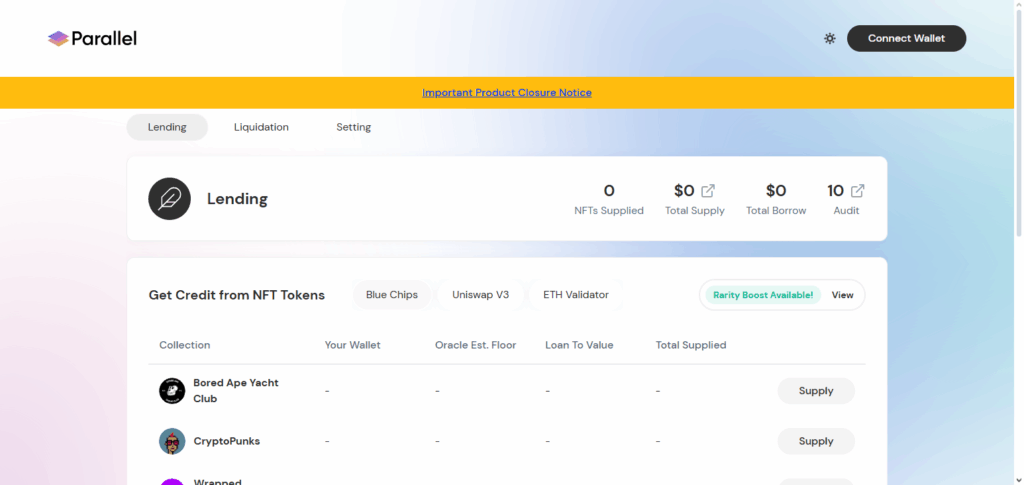Switch to the Liquidation tab
This screenshot has height=485, width=1024.
point(261,127)
